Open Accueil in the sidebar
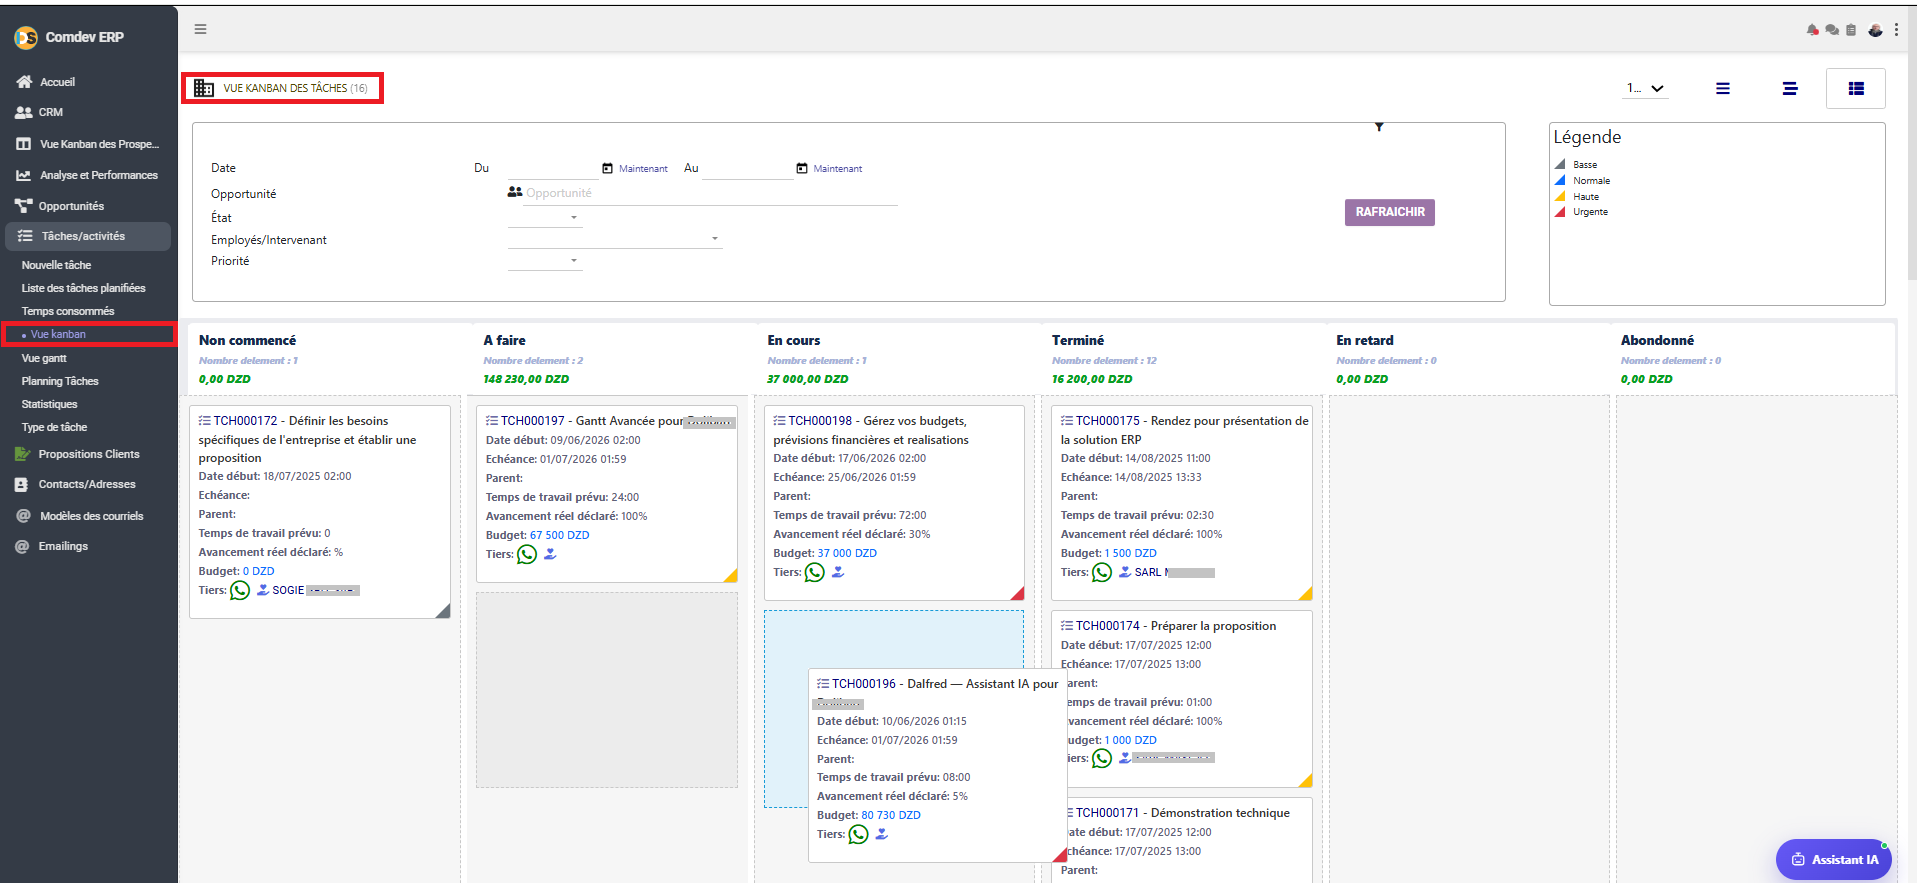 point(57,82)
